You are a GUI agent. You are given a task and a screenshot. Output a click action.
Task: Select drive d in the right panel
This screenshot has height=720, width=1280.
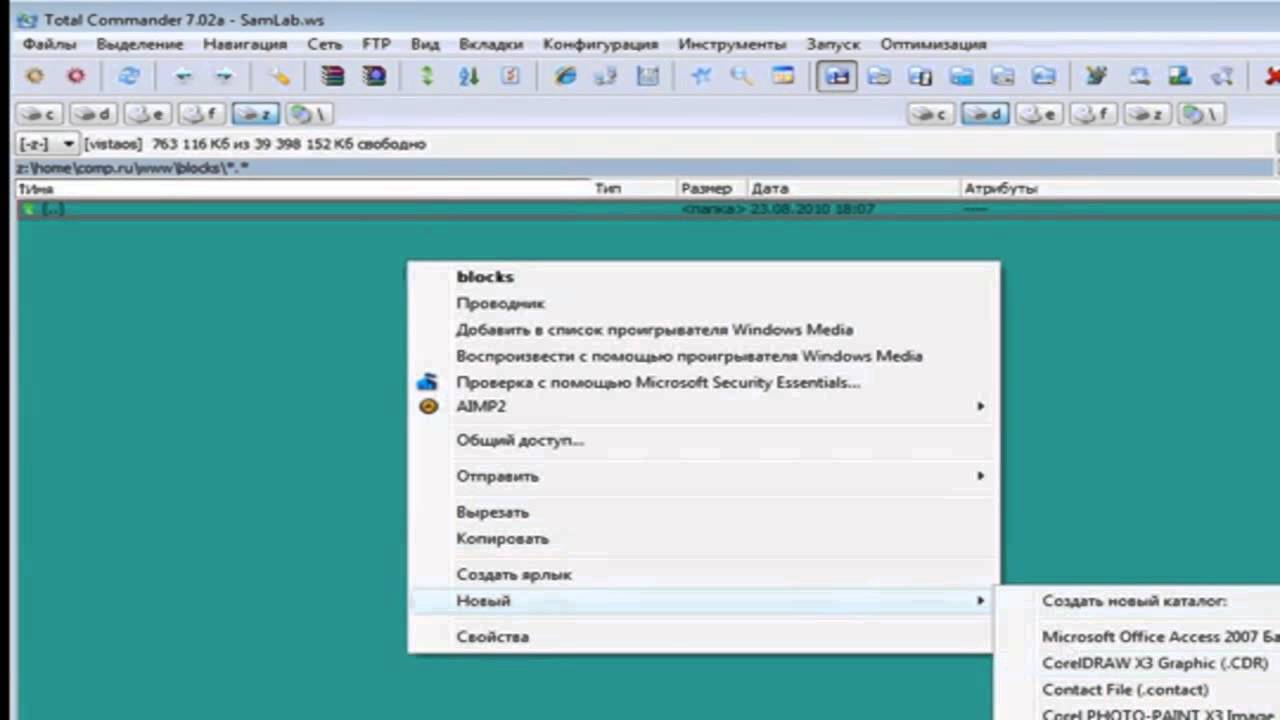pos(985,114)
